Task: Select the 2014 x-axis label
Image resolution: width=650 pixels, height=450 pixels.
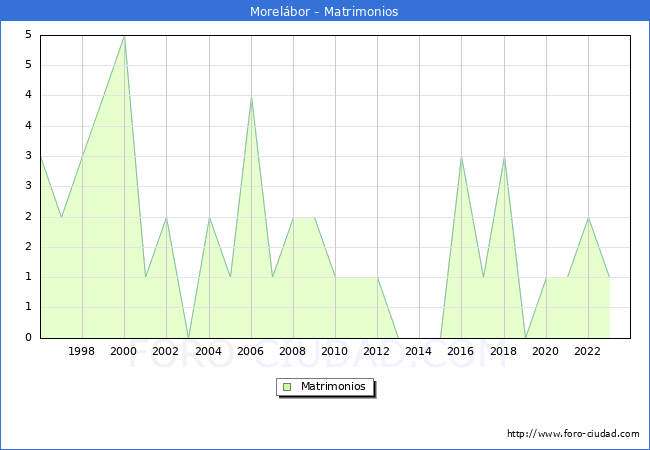Action: tap(419, 351)
